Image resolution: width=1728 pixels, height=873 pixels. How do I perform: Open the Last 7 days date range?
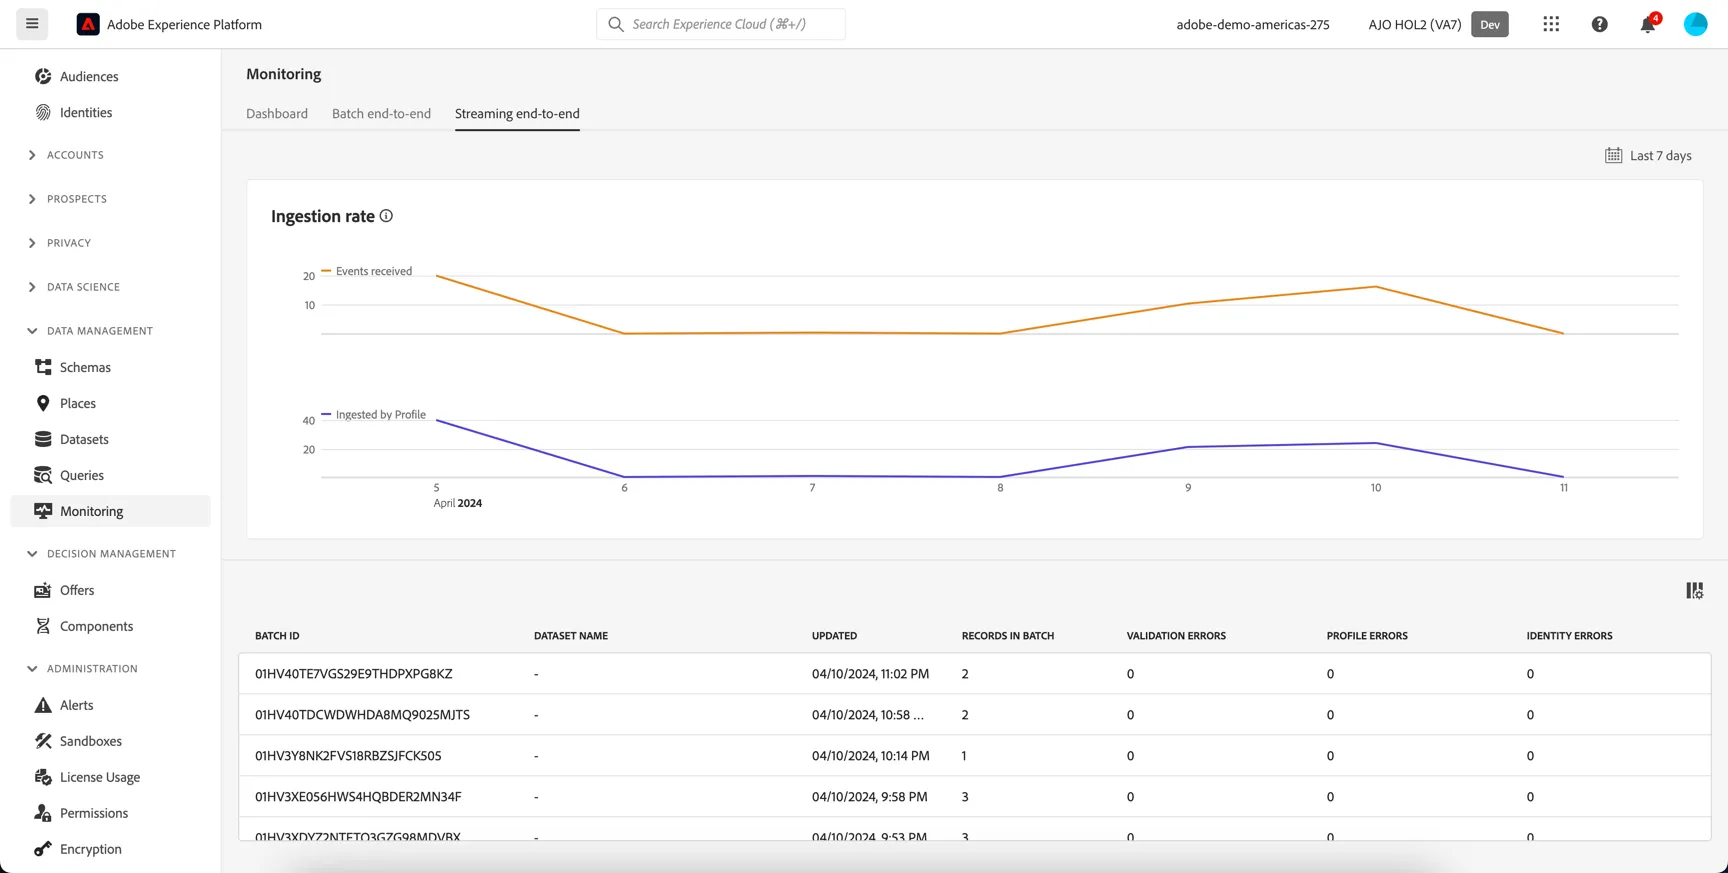[x=1660, y=155]
